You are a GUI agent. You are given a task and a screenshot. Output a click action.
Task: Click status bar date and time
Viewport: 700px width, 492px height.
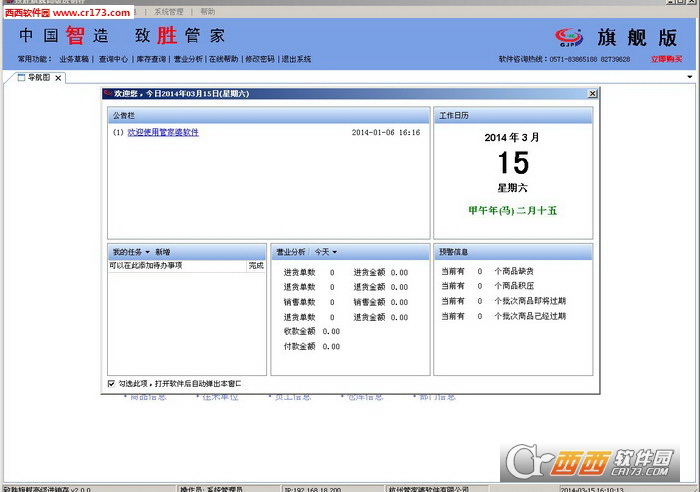(x=592, y=489)
